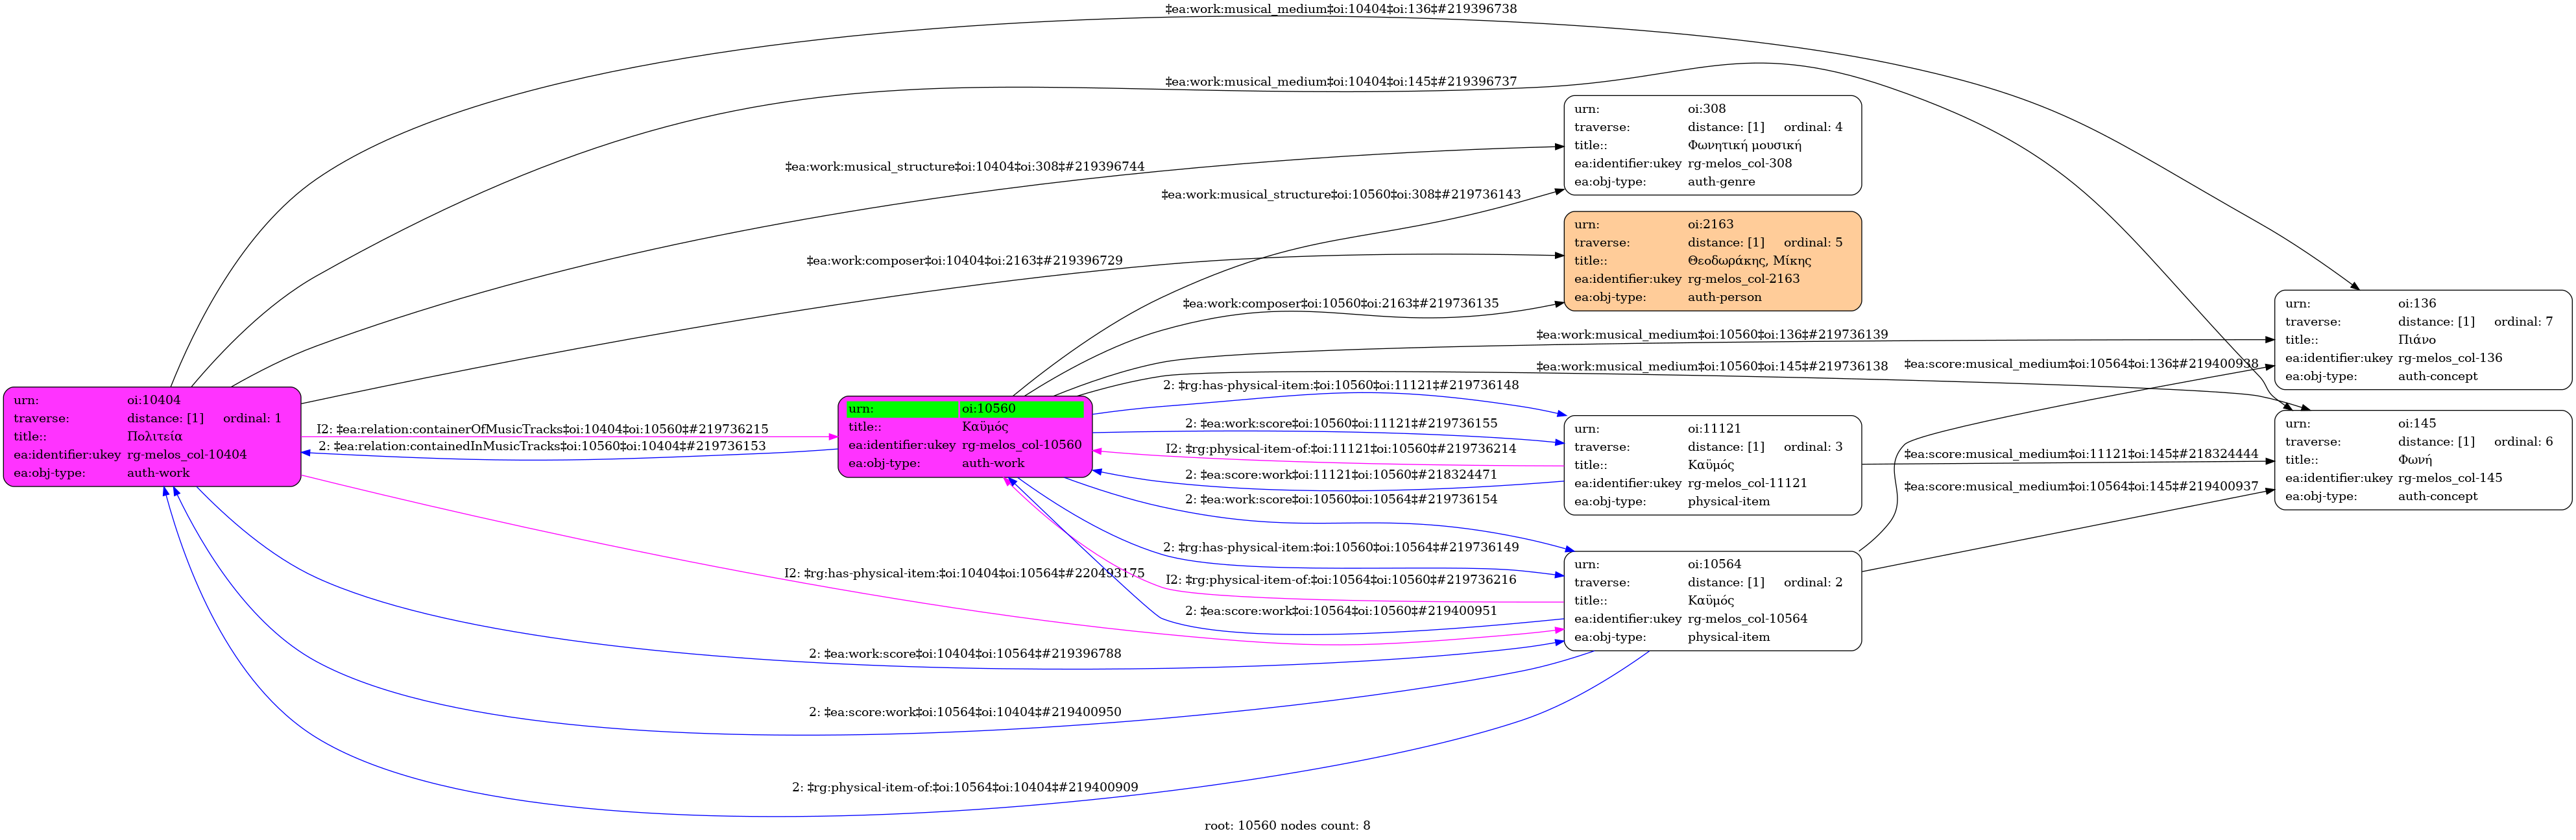Click rg:physical-item-of label oi:10564 to oi:10404
Image resolution: width=2576 pixels, height=840 pixels.
click(965, 787)
